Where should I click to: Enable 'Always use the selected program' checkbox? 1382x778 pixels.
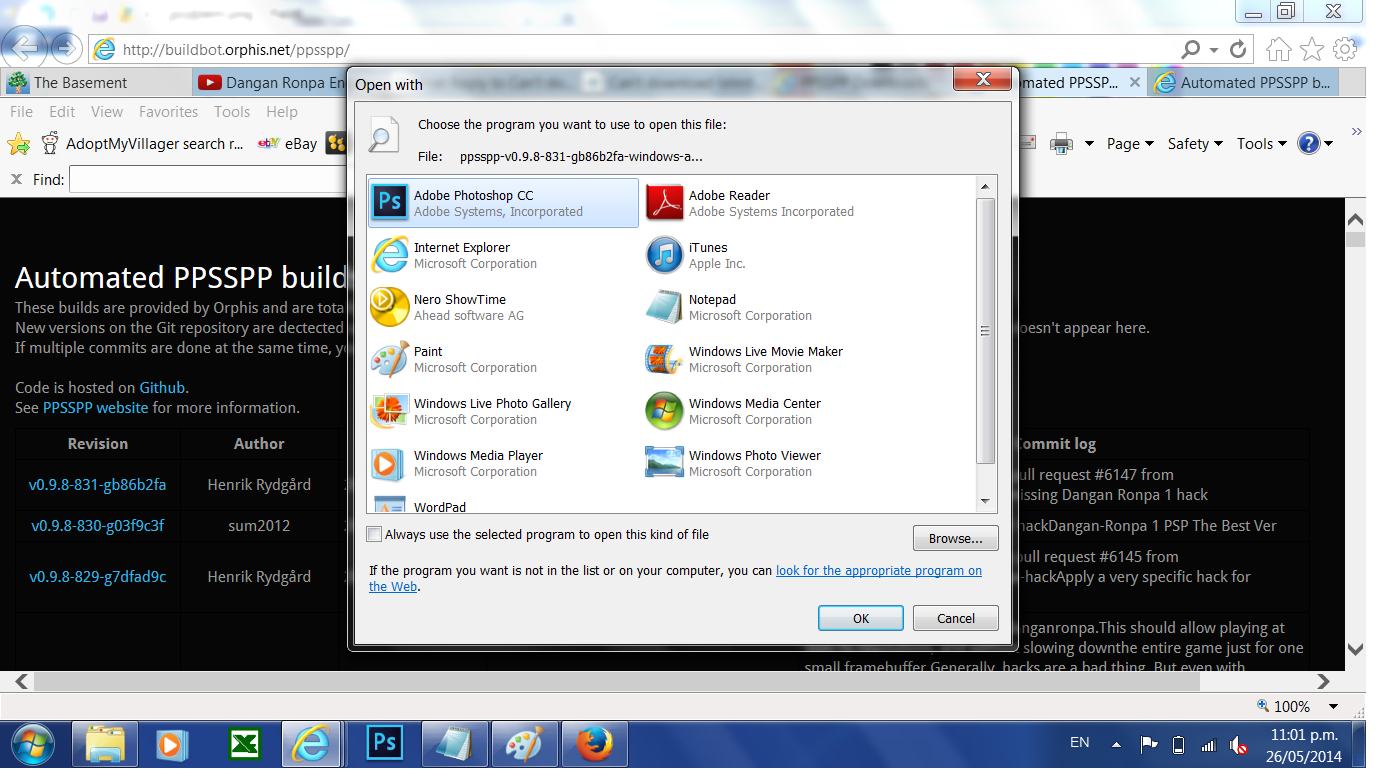[x=375, y=535]
